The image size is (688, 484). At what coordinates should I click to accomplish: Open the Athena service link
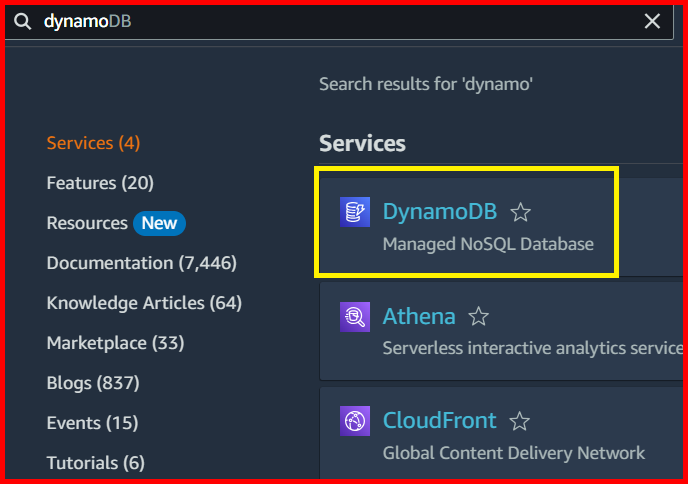tap(419, 316)
